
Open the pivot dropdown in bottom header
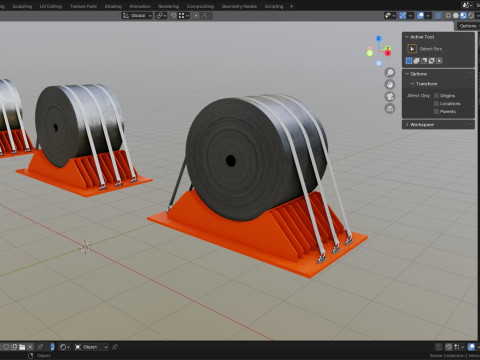click(x=64, y=347)
